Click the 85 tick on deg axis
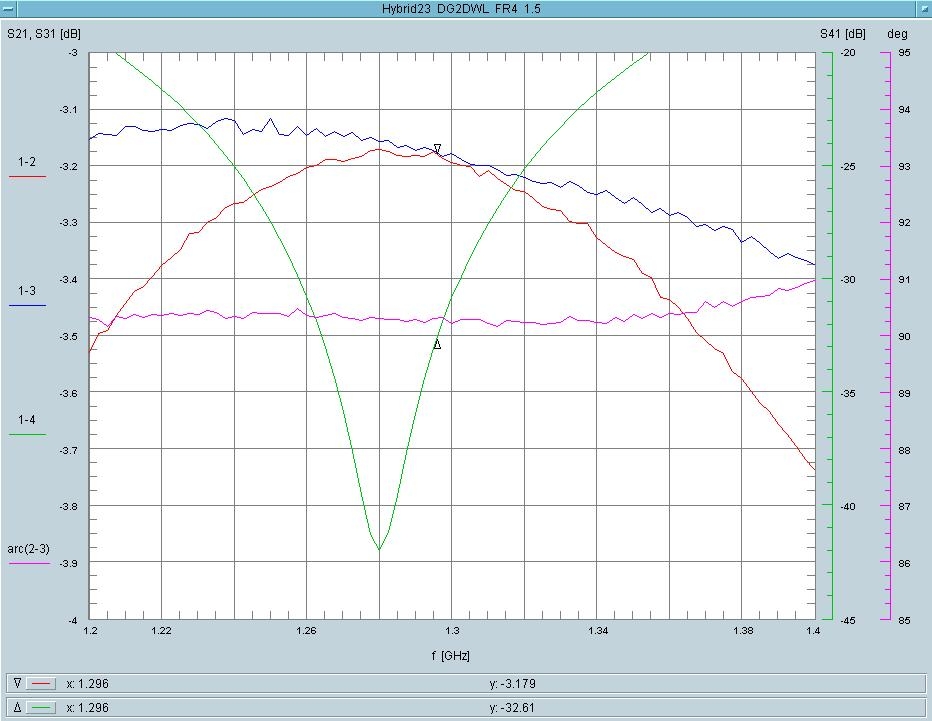Viewport: 932px width, 721px height. (904, 620)
